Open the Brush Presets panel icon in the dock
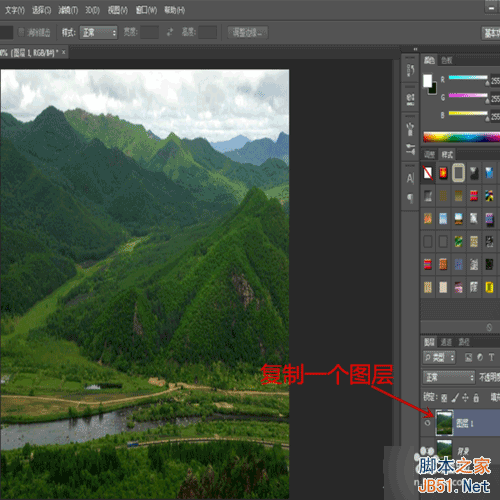 coord(410,149)
